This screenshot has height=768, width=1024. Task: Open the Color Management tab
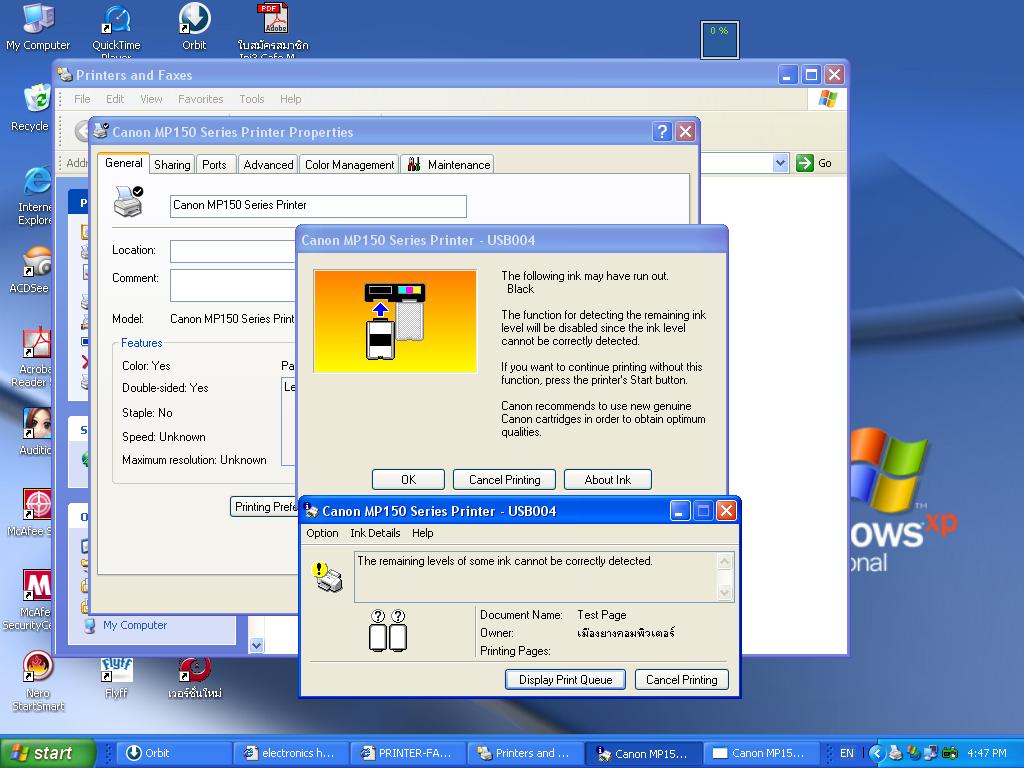(349, 165)
